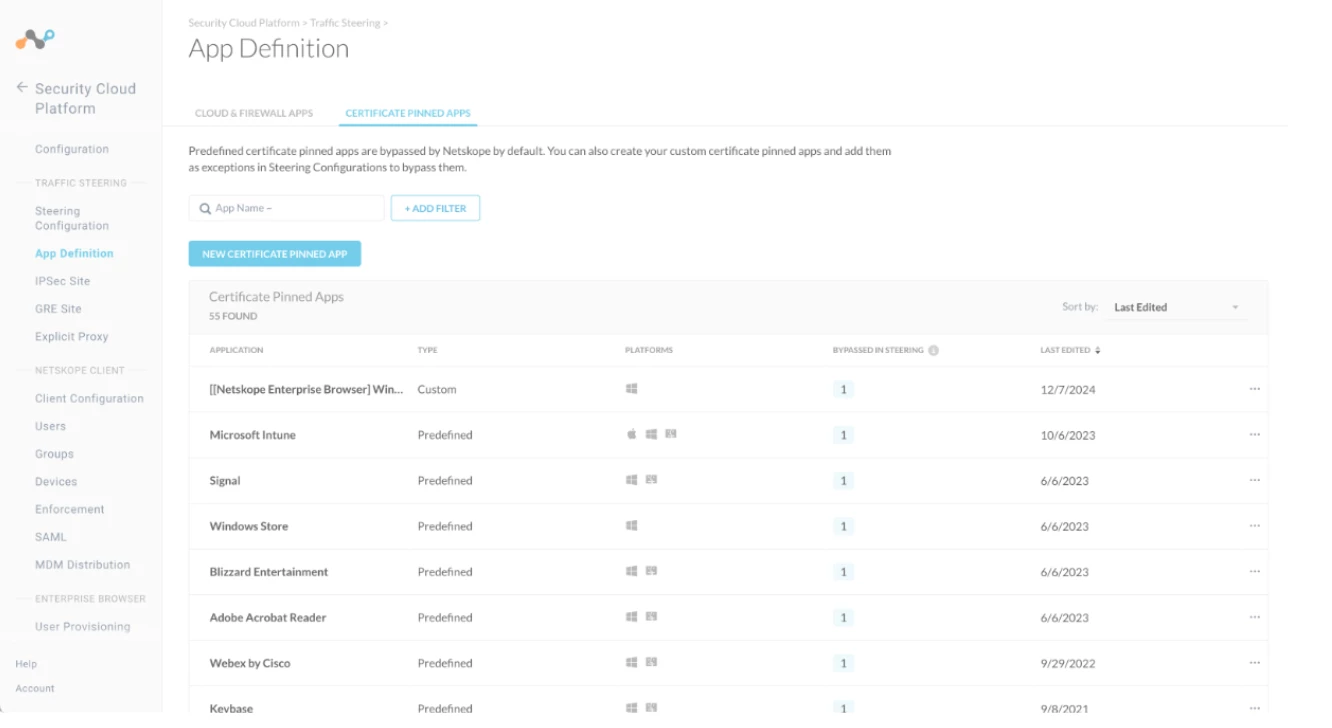Click Windows platform icon in Signal row
Screen dimensions: 1332x728
[x=631, y=480]
